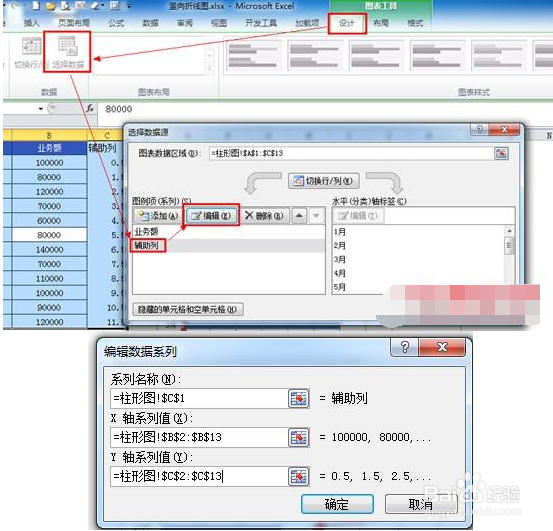This screenshot has width=553, height=531.
Task: Open the Data (数据) ribbon tab
Action: [x=151, y=23]
